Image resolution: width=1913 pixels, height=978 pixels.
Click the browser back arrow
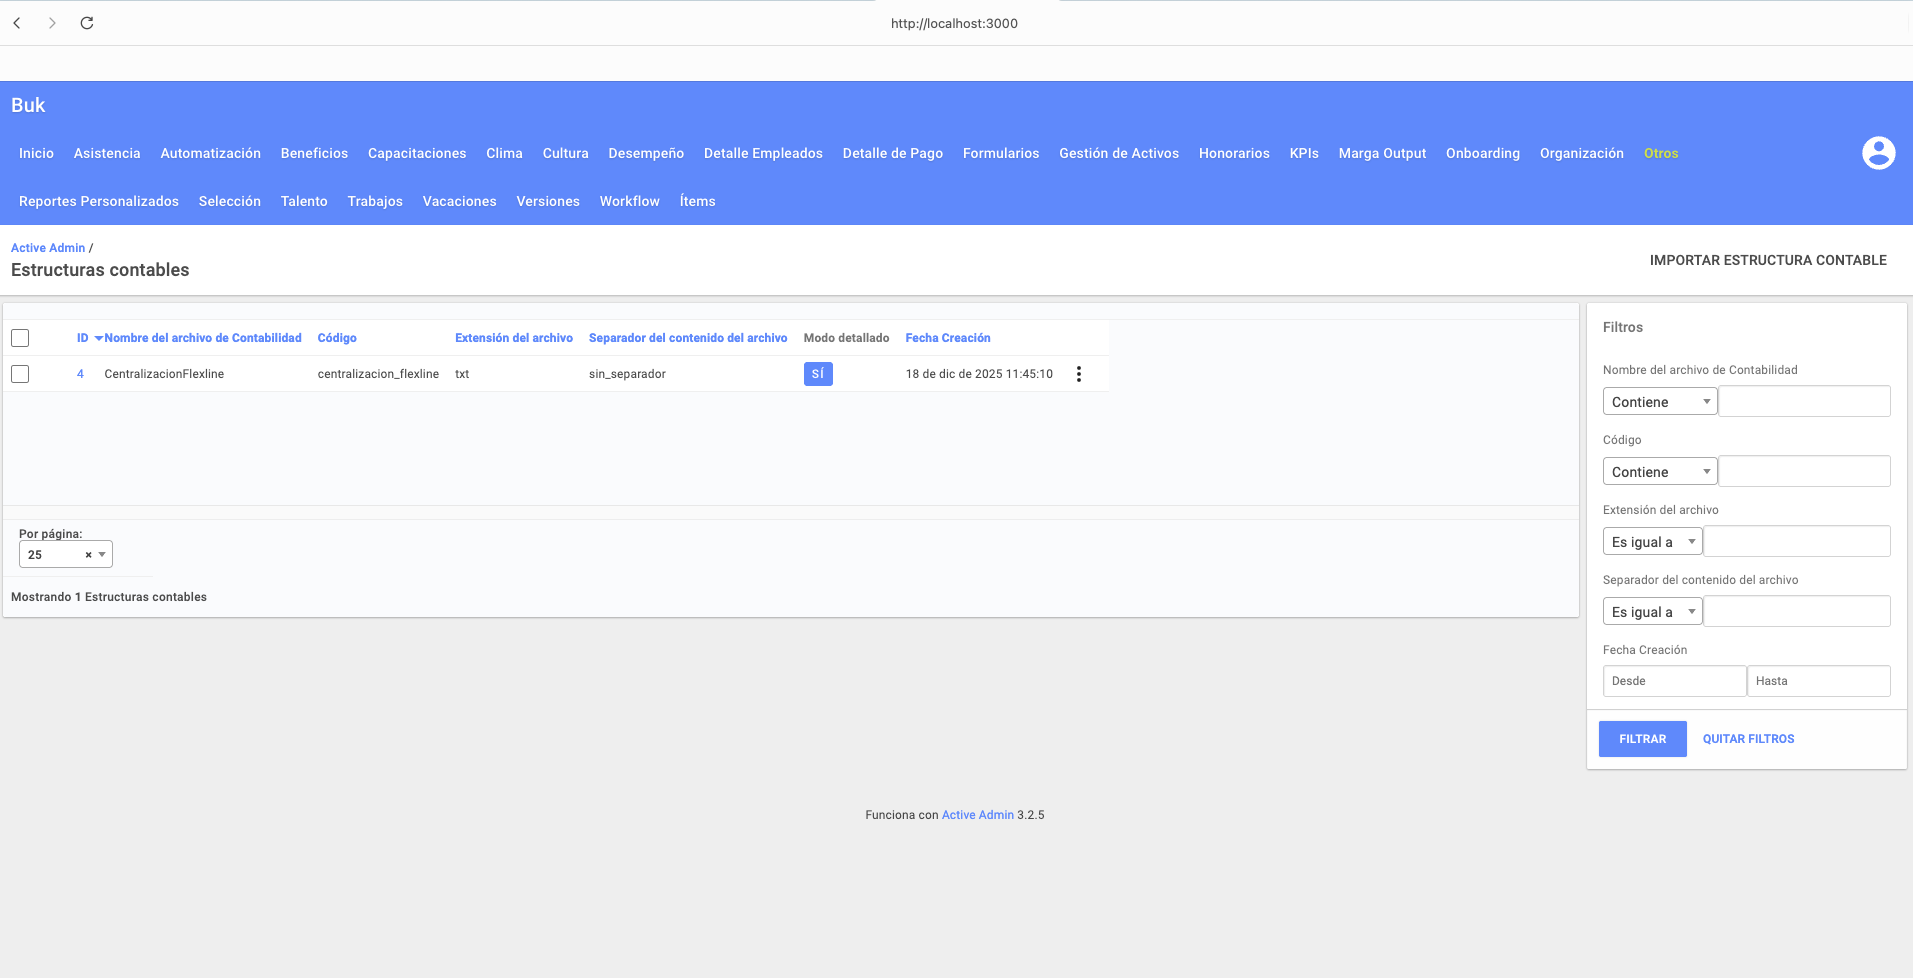click(x=17, y=22)
